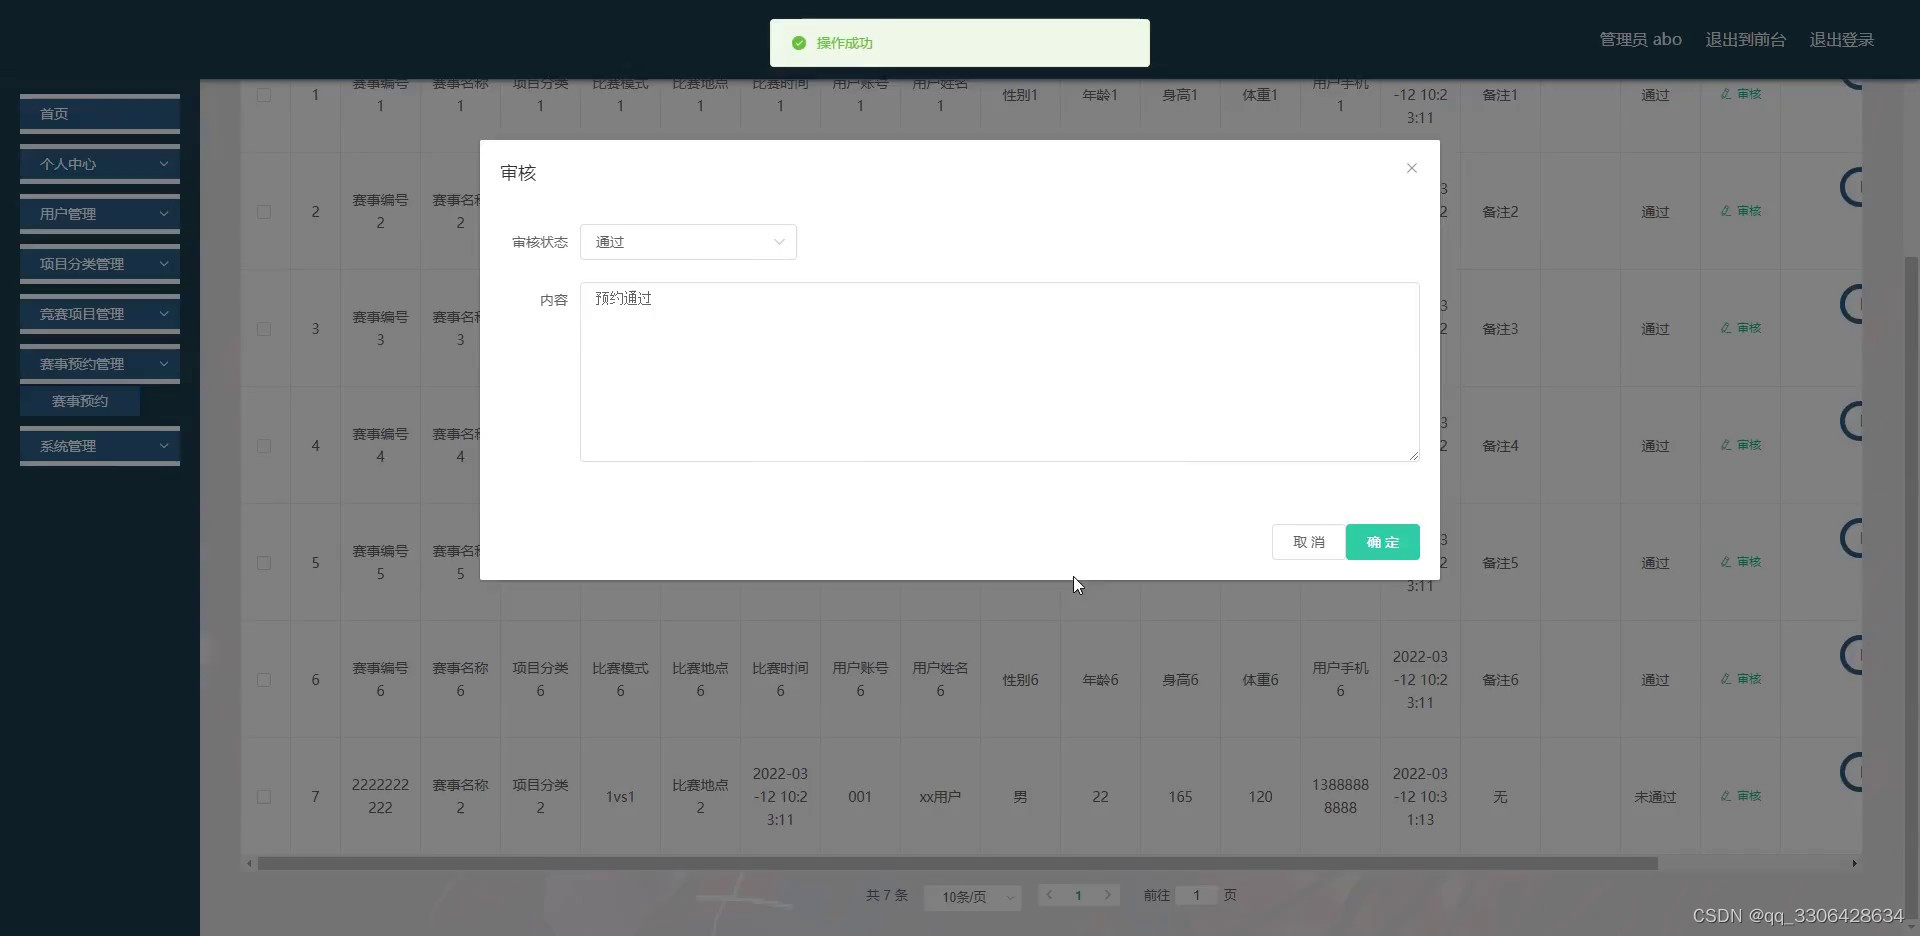Go to previous page arrow
This screenshot has height=936, width=1920.
click(1049, 895)
